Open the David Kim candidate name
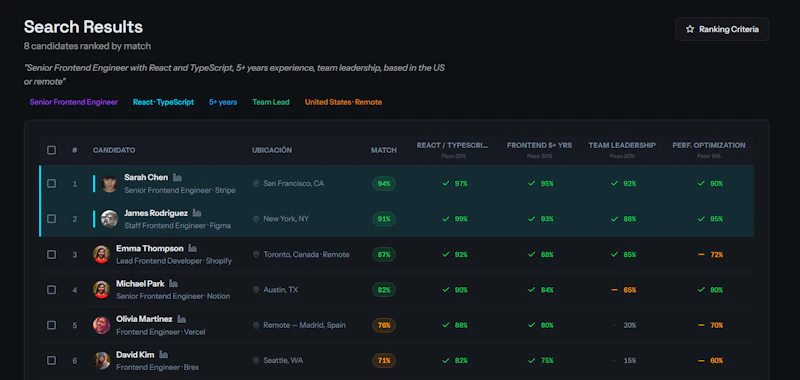800x380 pixels. tap(135, 354)
